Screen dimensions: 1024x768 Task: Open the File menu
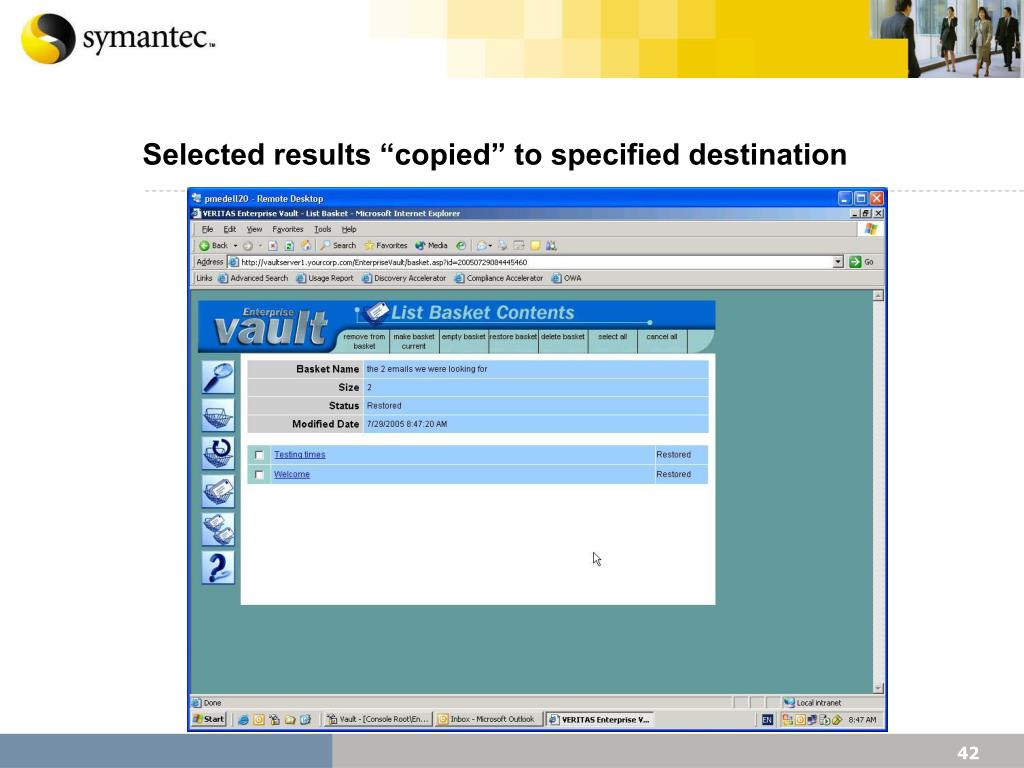pyautogui.click(x=208, y=229)
